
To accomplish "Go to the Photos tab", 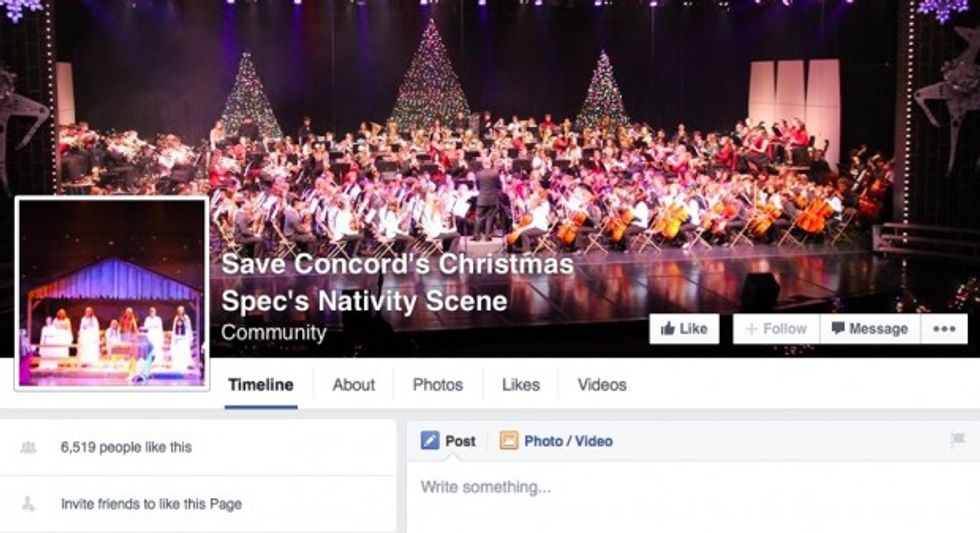I will coord(438,385).
